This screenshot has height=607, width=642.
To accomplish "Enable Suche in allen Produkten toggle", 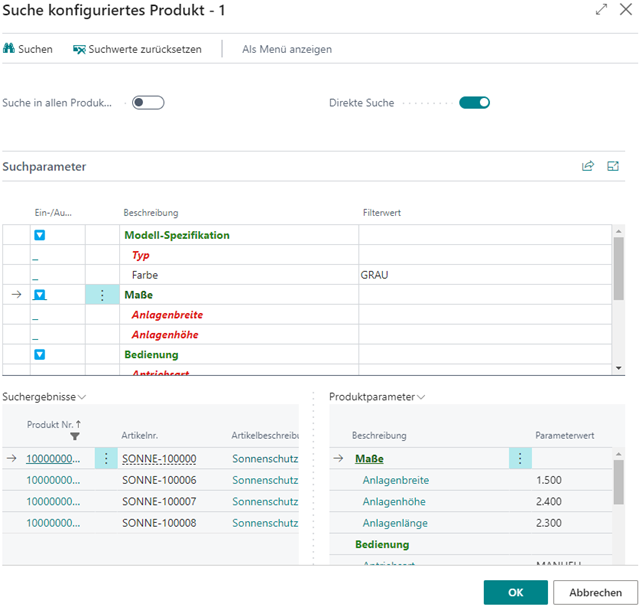I will click(148, 102).
